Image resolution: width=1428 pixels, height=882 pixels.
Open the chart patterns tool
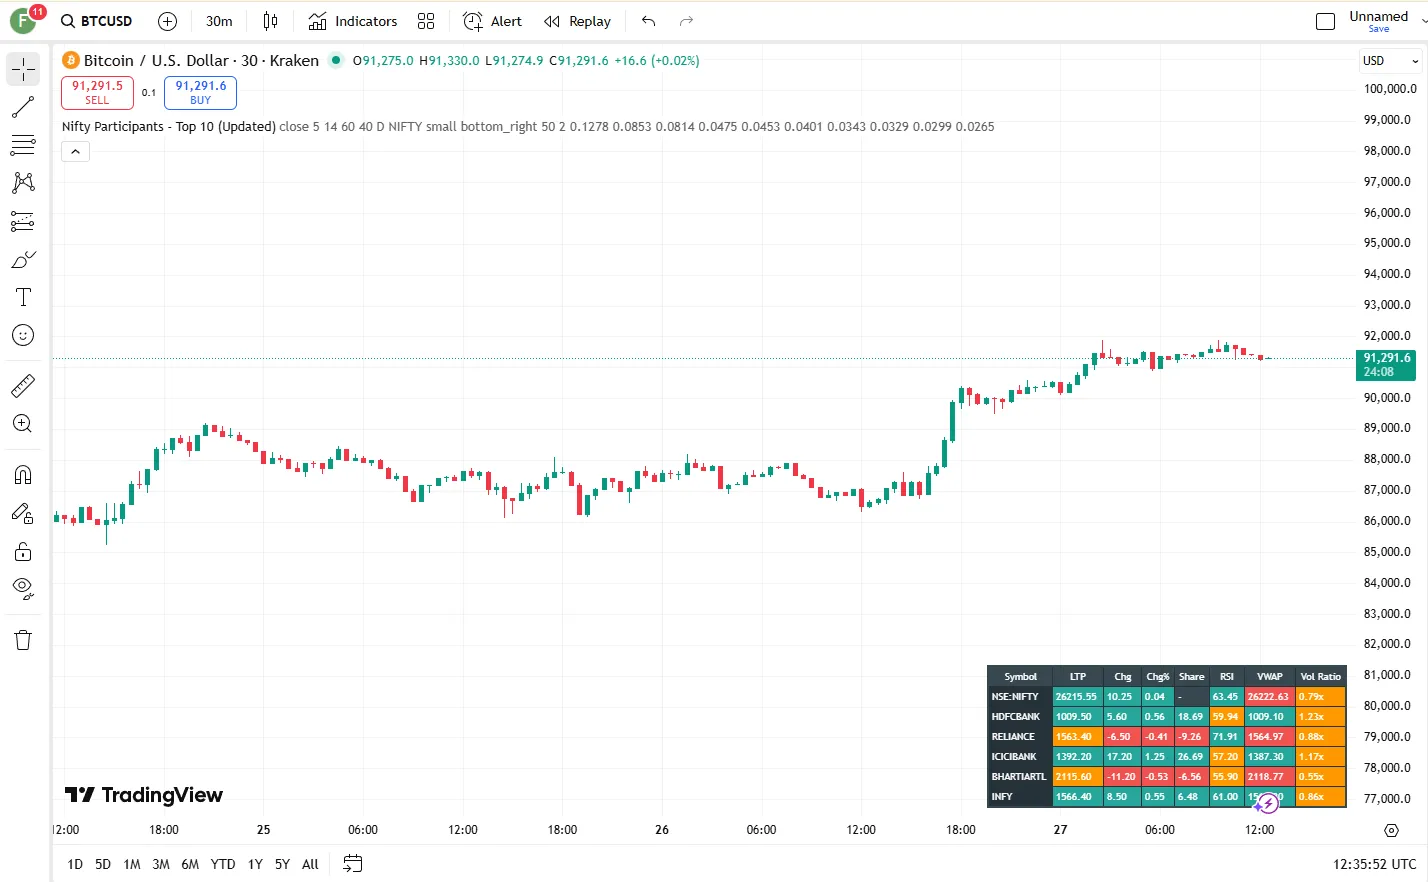pos(23,183)
